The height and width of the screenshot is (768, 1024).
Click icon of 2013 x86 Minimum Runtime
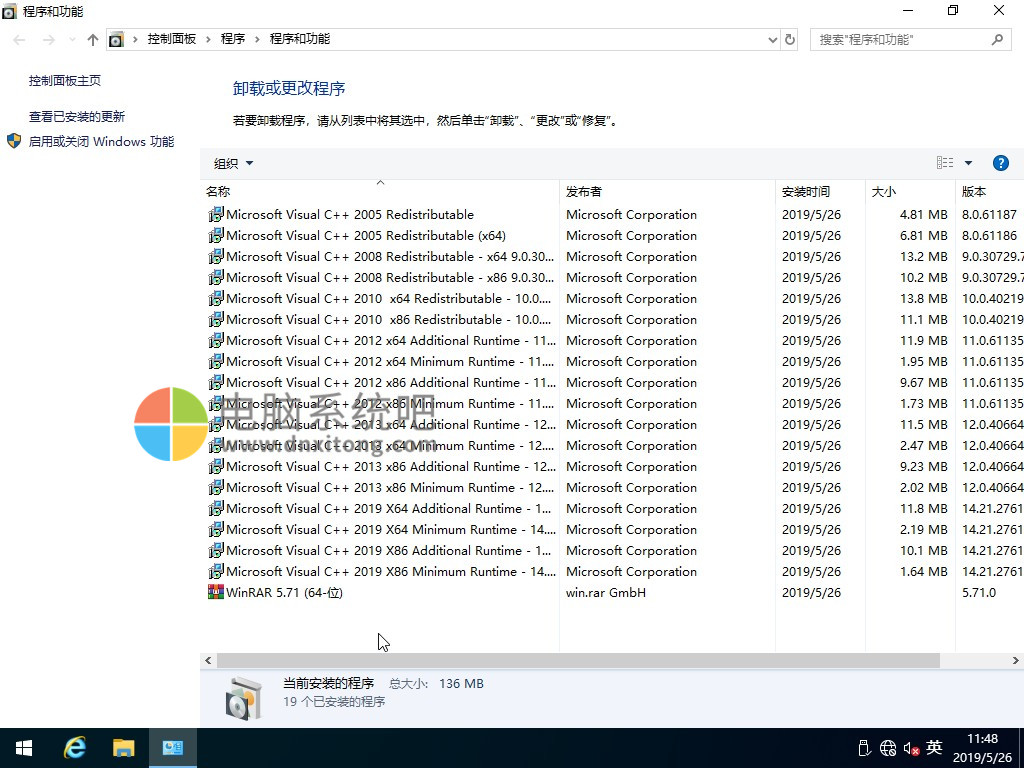(216, 487)
